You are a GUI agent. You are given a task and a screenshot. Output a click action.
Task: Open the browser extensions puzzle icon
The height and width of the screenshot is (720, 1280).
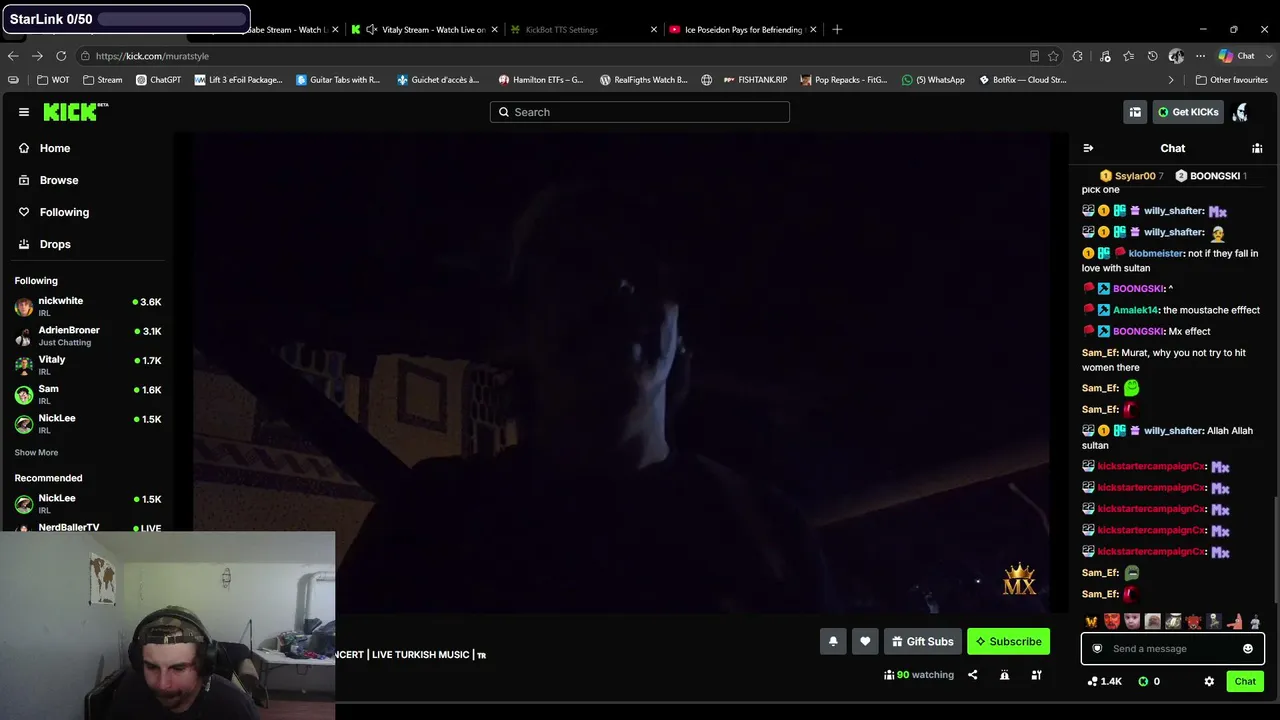1077,56
